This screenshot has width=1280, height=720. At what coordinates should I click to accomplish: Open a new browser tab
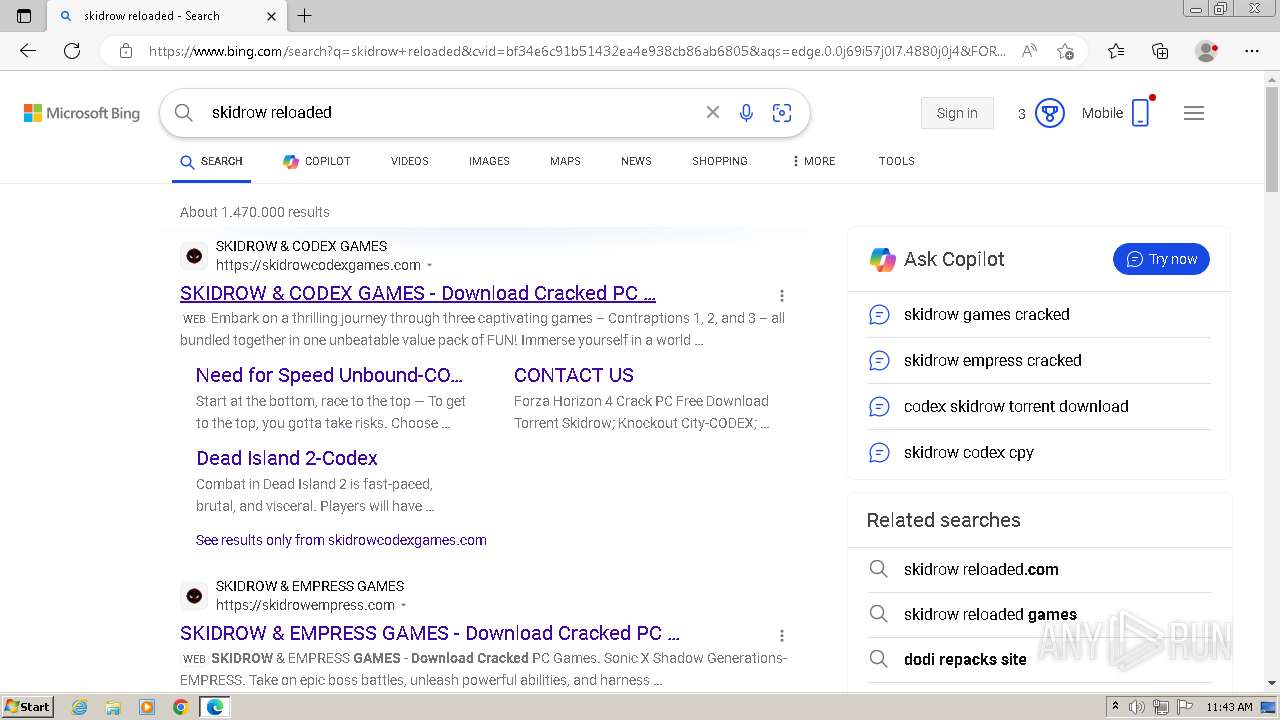click(x=305, y=16)
